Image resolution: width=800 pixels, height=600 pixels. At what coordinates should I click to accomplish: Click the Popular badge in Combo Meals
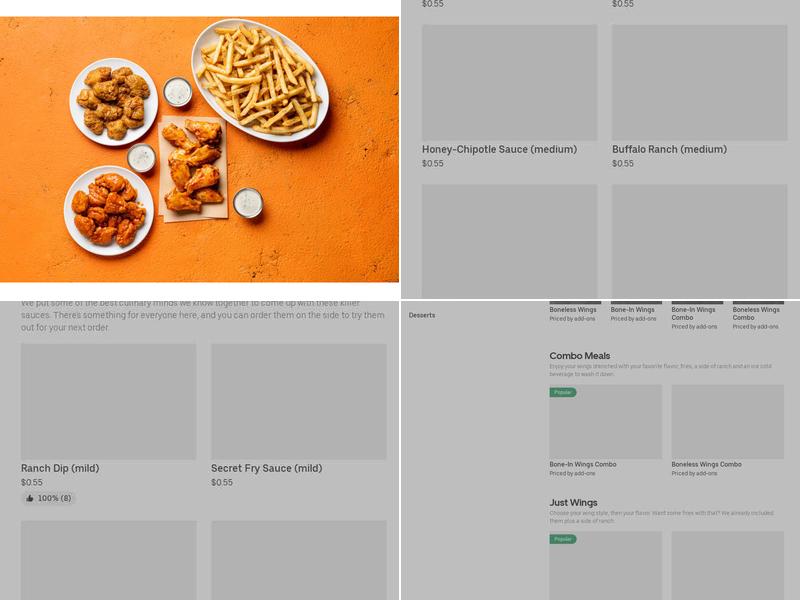563,392
